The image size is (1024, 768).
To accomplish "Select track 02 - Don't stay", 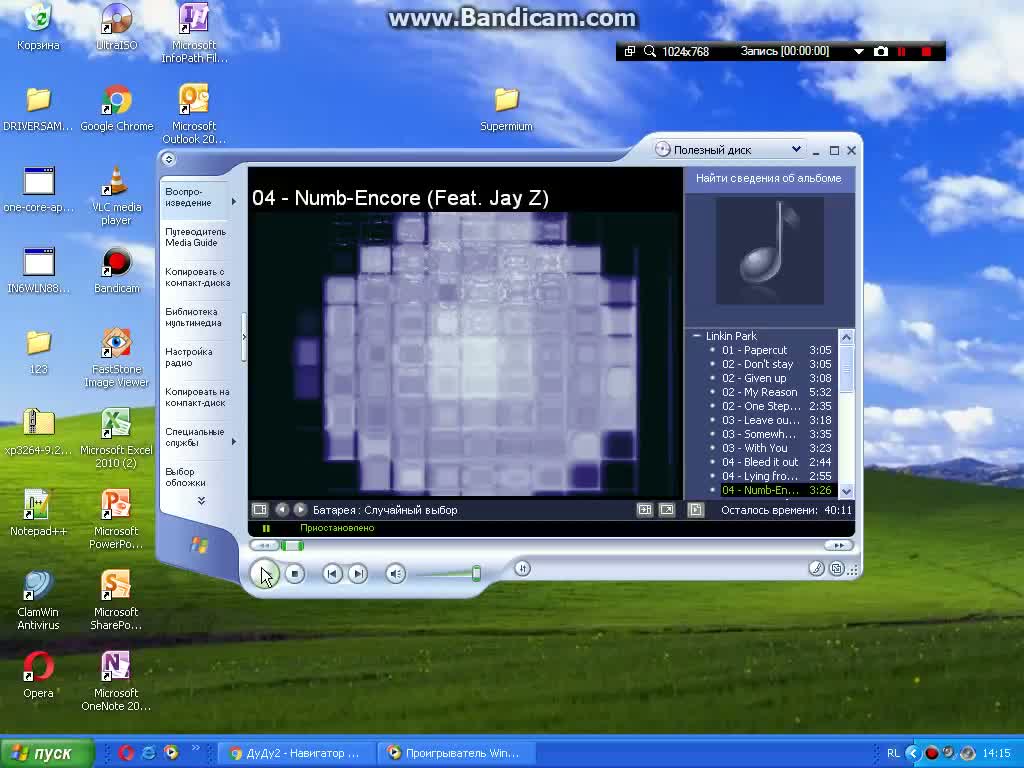I will click(771, 364).
